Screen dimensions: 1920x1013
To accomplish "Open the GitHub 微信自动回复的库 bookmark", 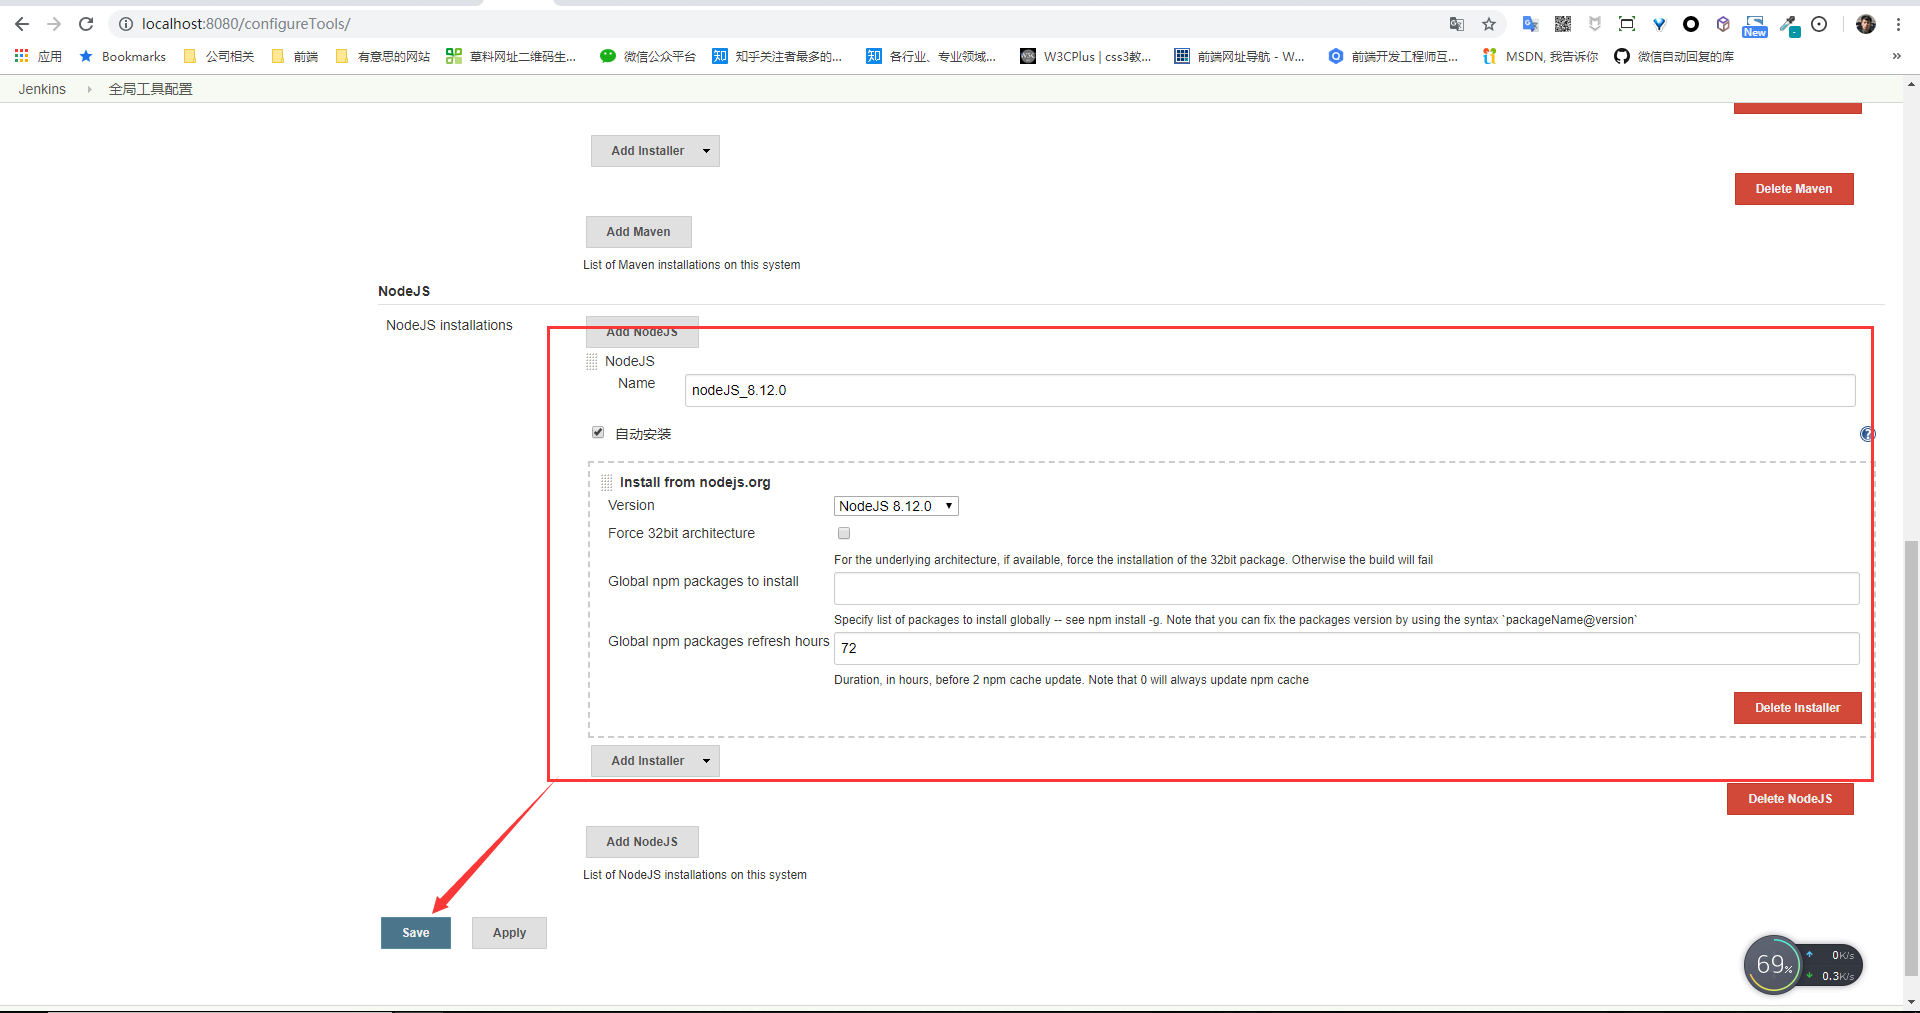I will [x=1675, y=56].
